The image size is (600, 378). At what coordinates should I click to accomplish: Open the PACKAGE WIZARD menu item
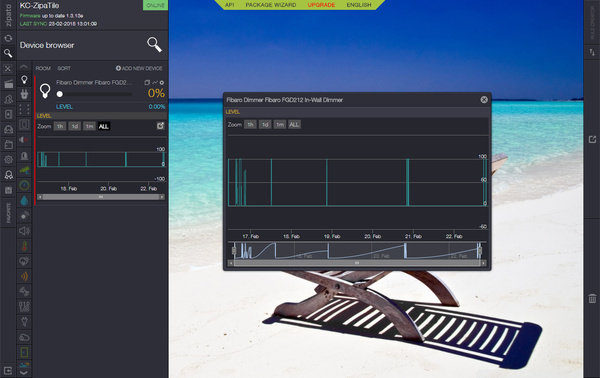[271, 5]
